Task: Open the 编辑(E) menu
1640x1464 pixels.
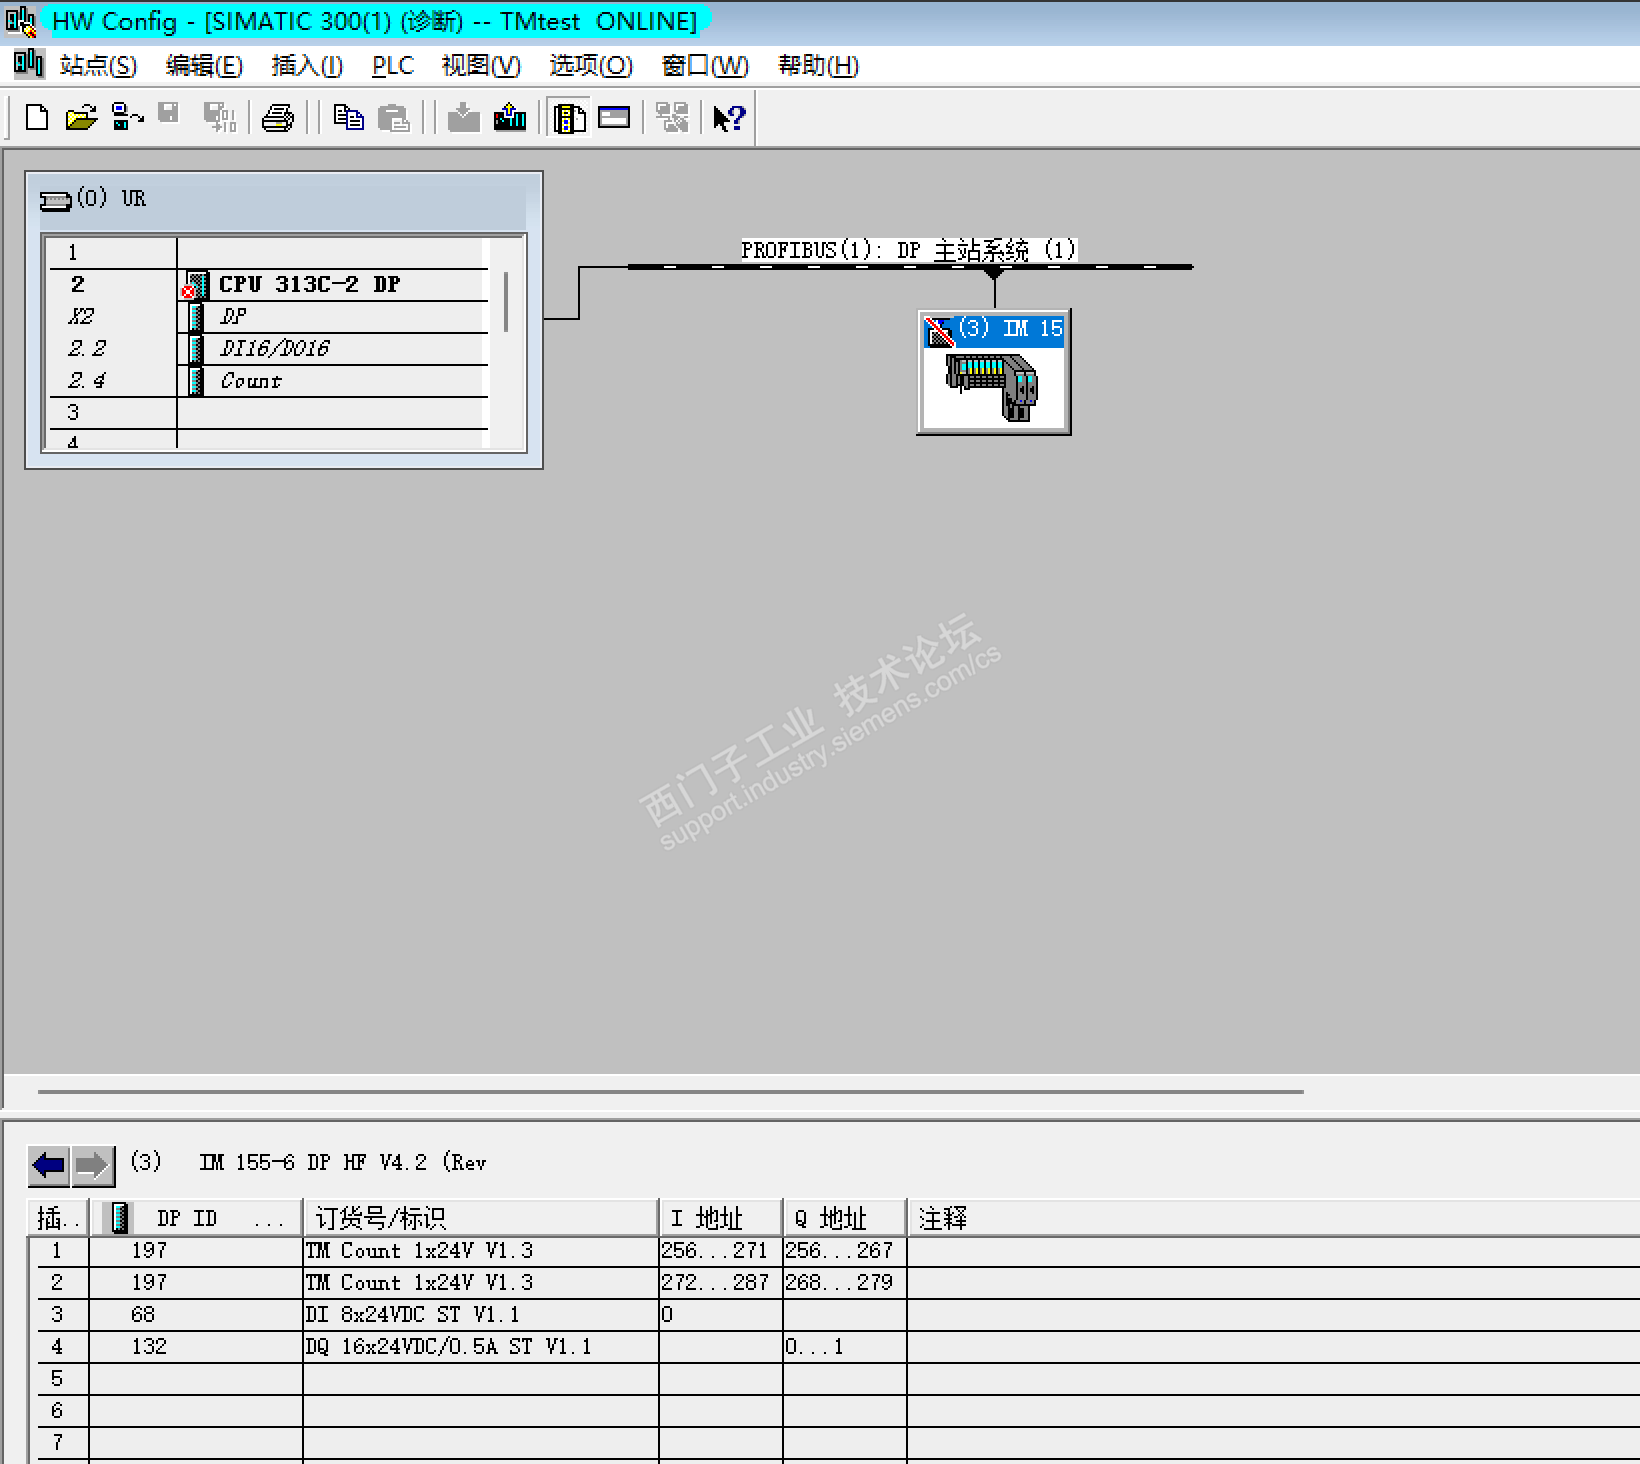Action: click(204, 65)
